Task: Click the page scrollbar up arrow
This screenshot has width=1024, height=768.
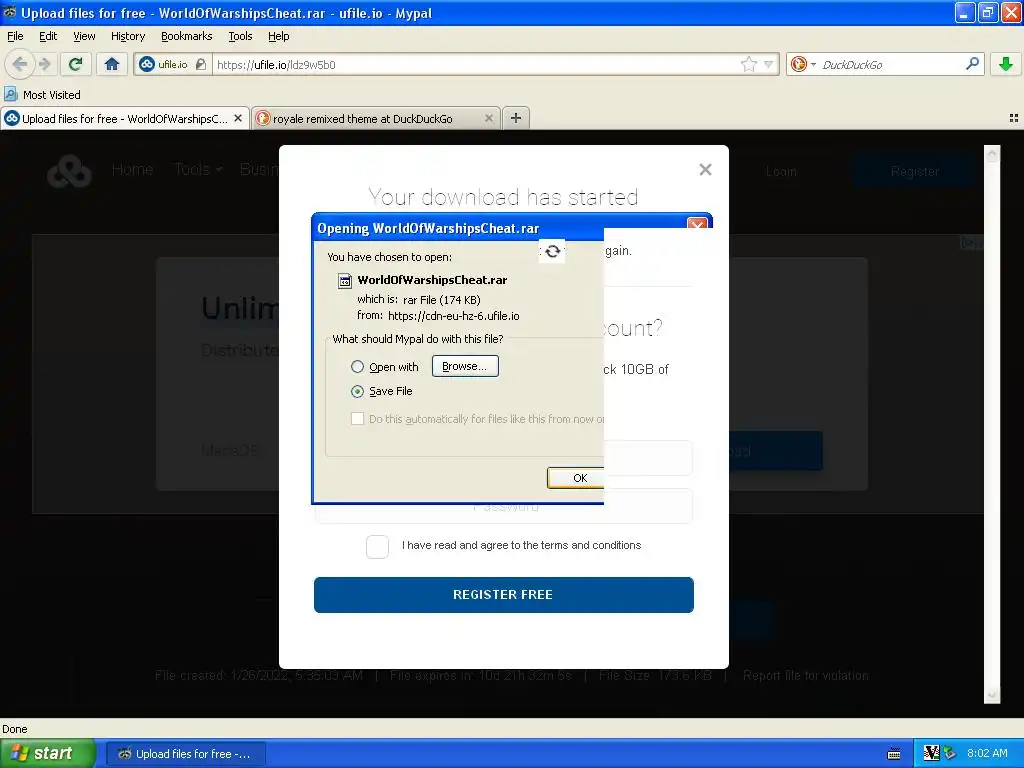Action: click(992, 154)
